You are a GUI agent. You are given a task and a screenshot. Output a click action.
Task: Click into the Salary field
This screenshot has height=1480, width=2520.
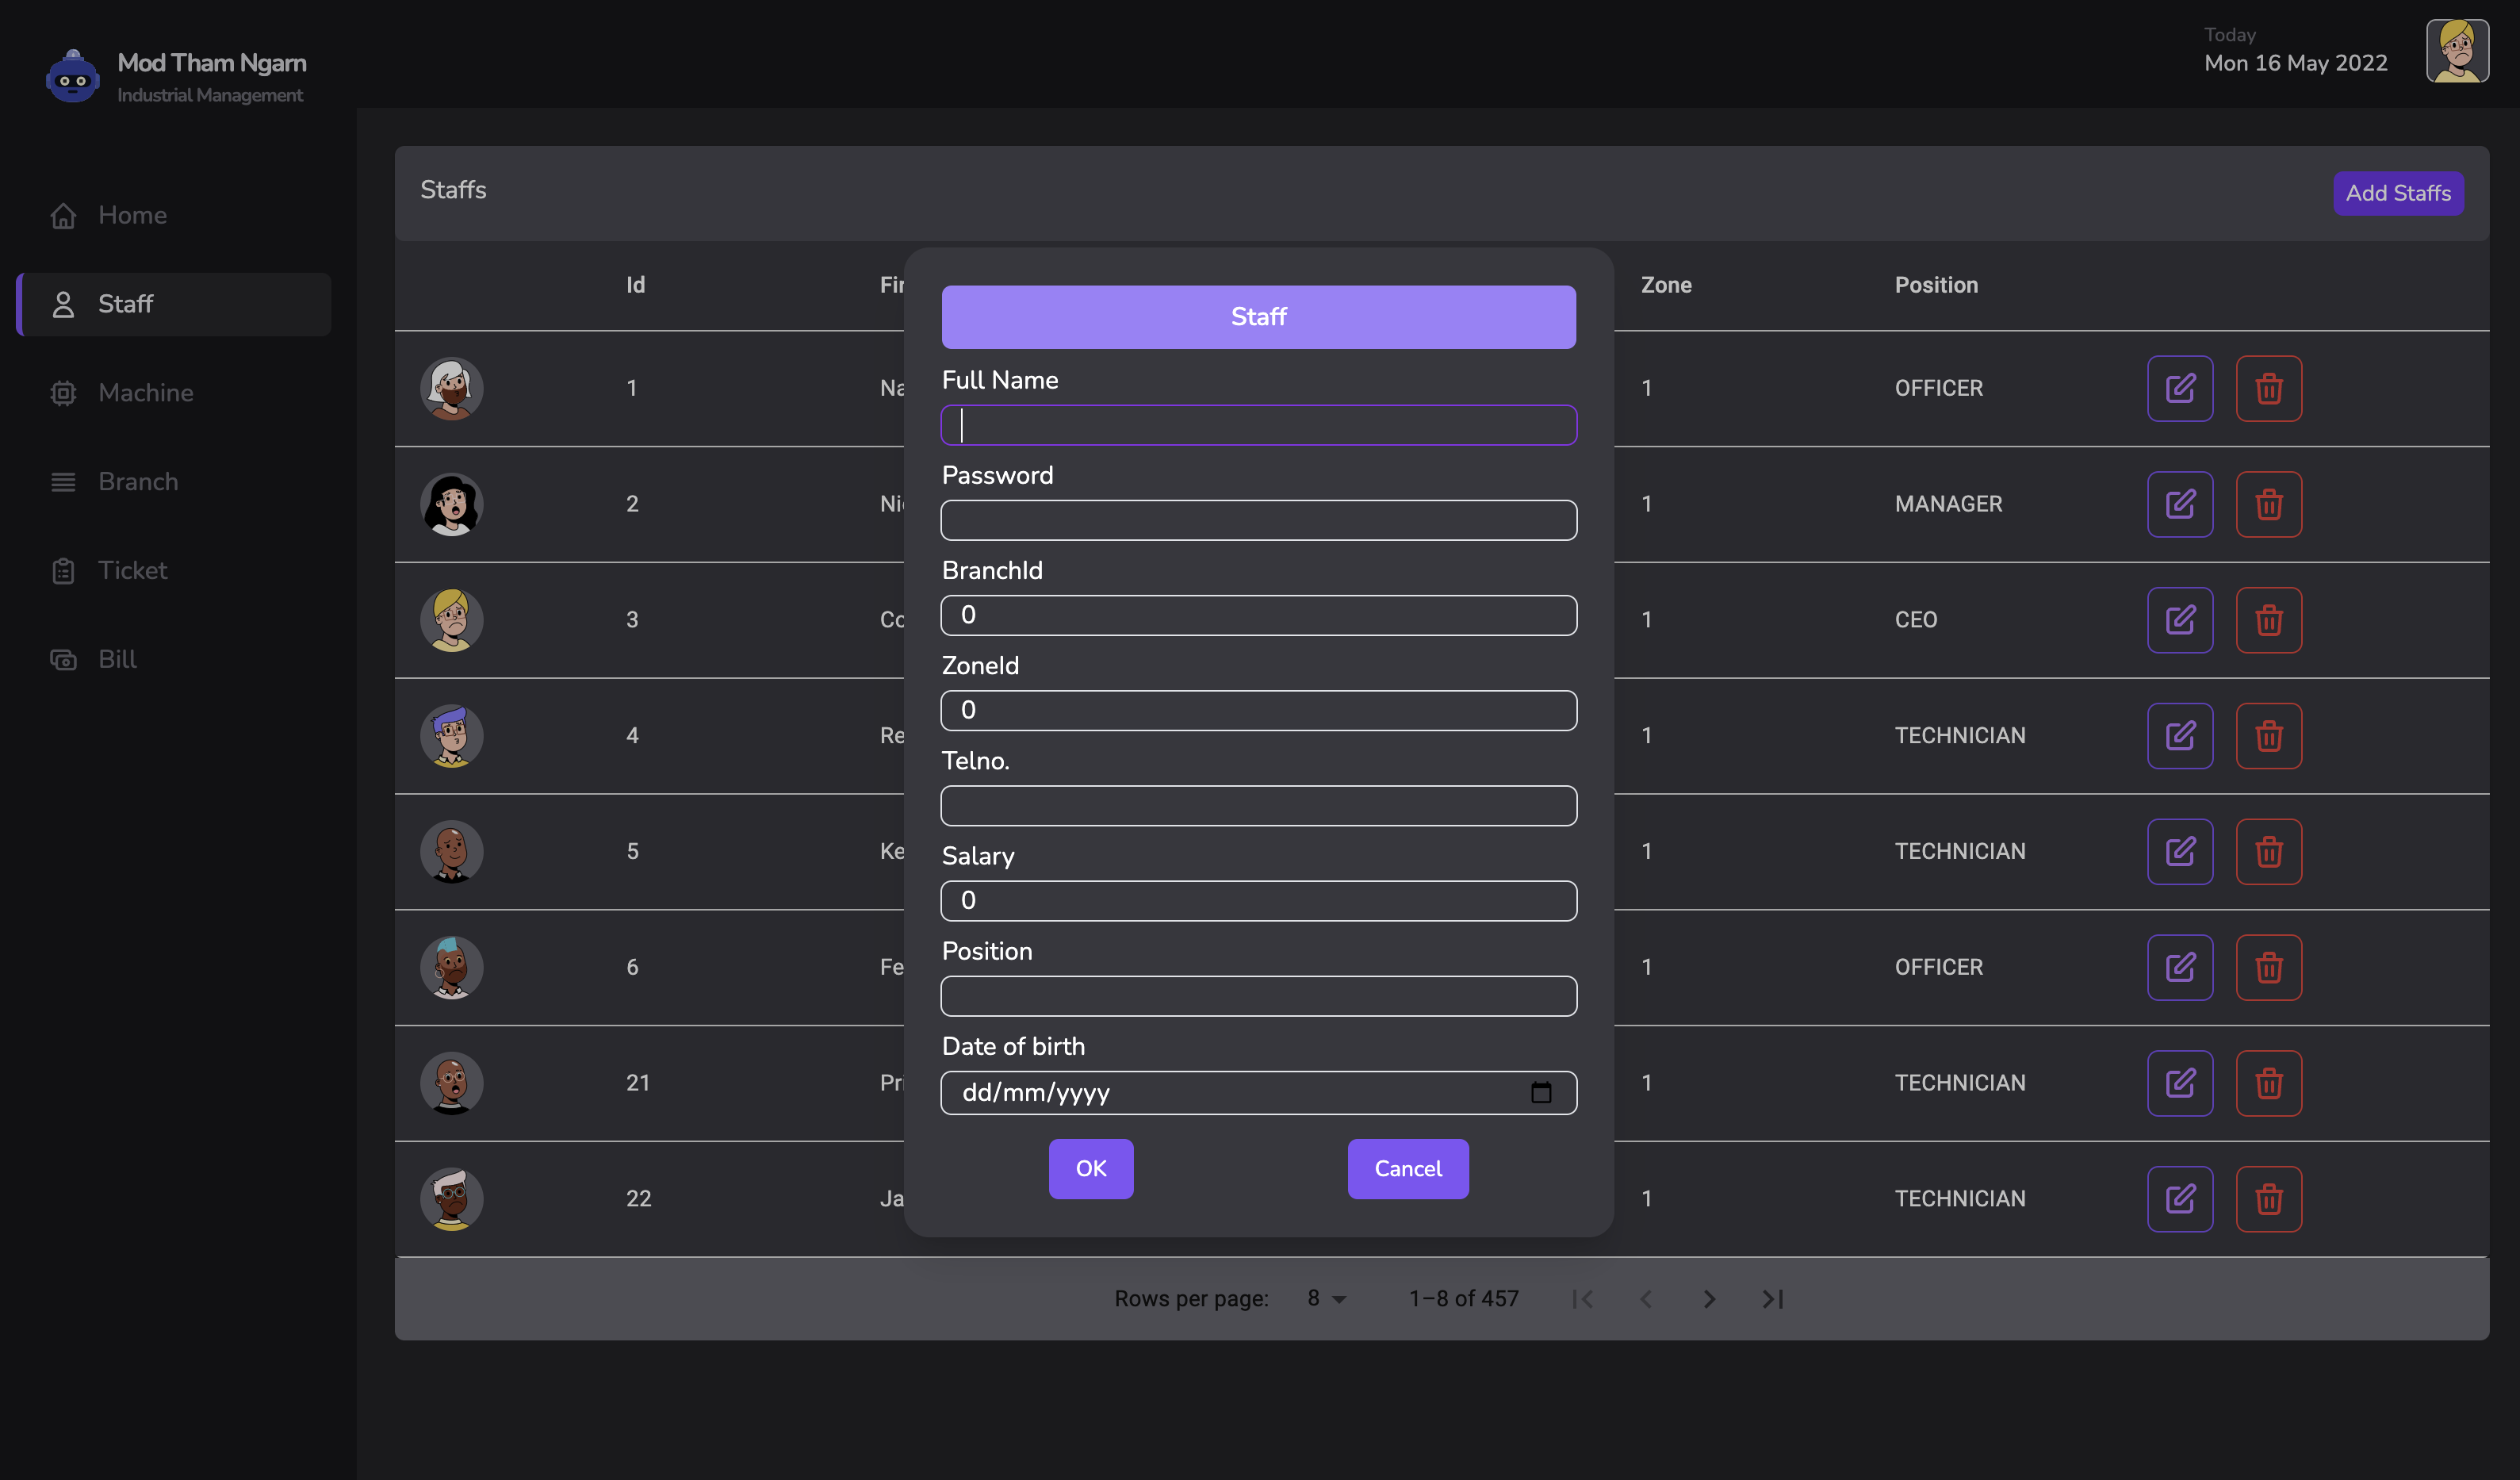tap(1258, 900)
